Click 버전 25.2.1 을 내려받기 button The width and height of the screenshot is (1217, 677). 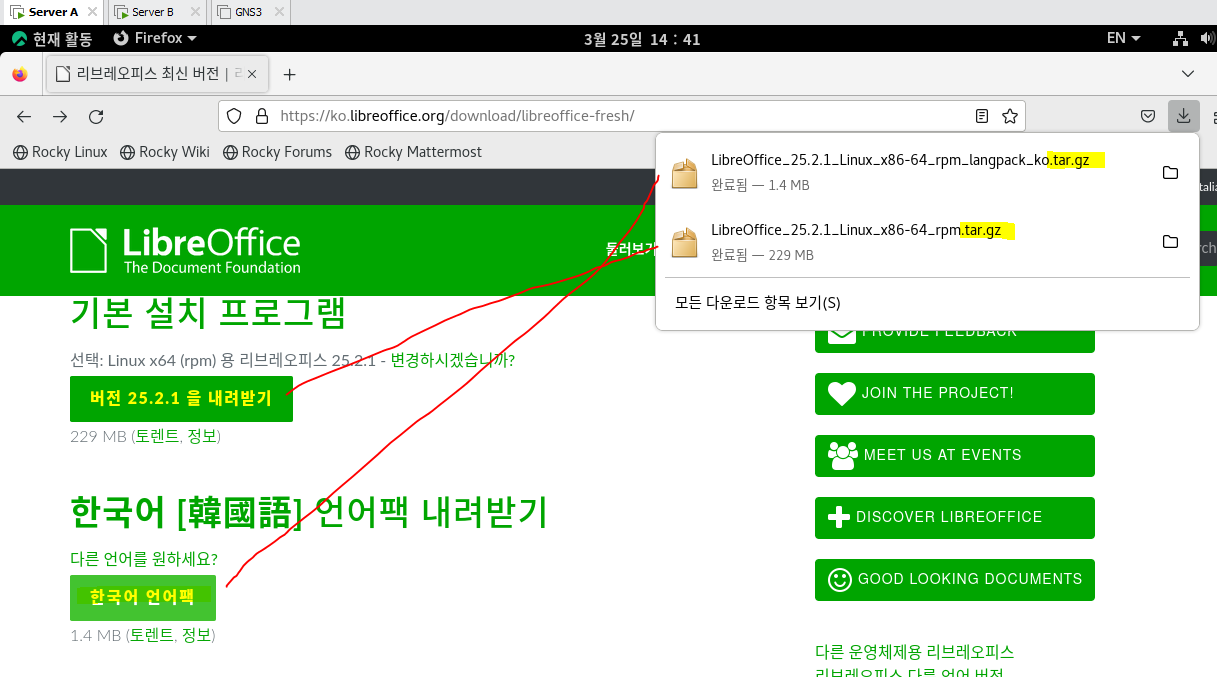181,398
